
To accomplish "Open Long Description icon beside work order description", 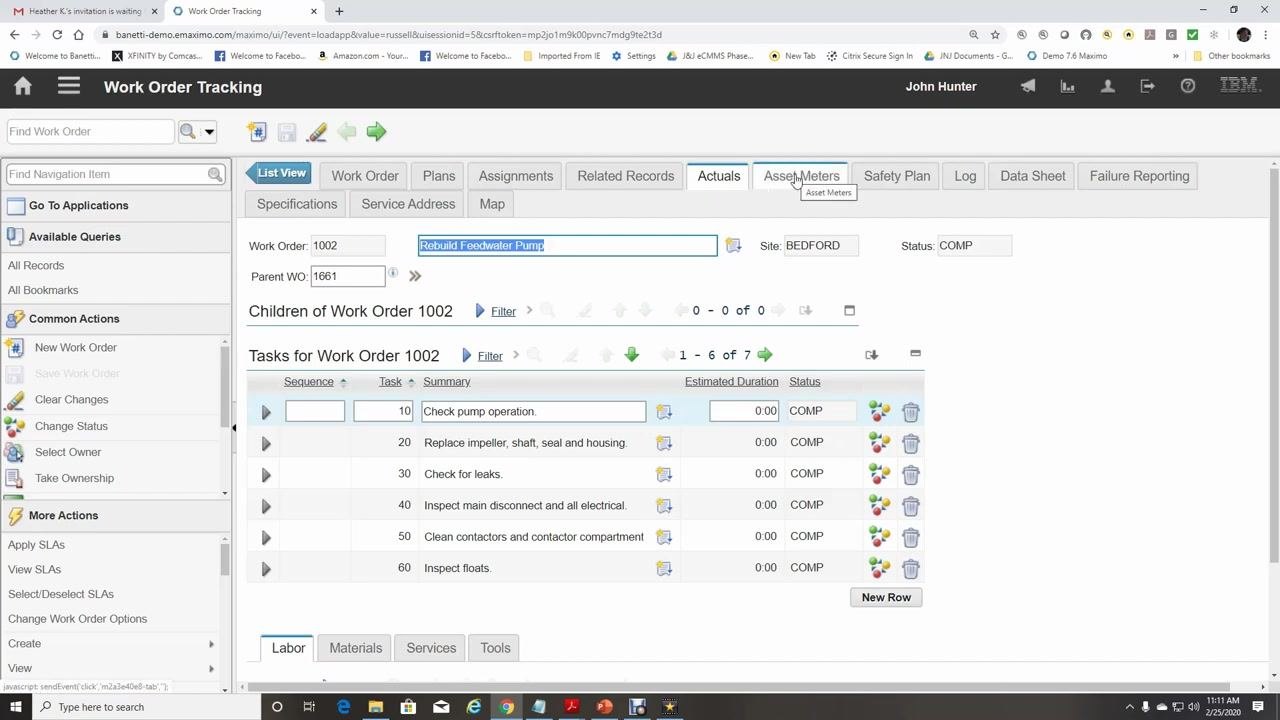I will pyautogui.click(x=733, y=246).
